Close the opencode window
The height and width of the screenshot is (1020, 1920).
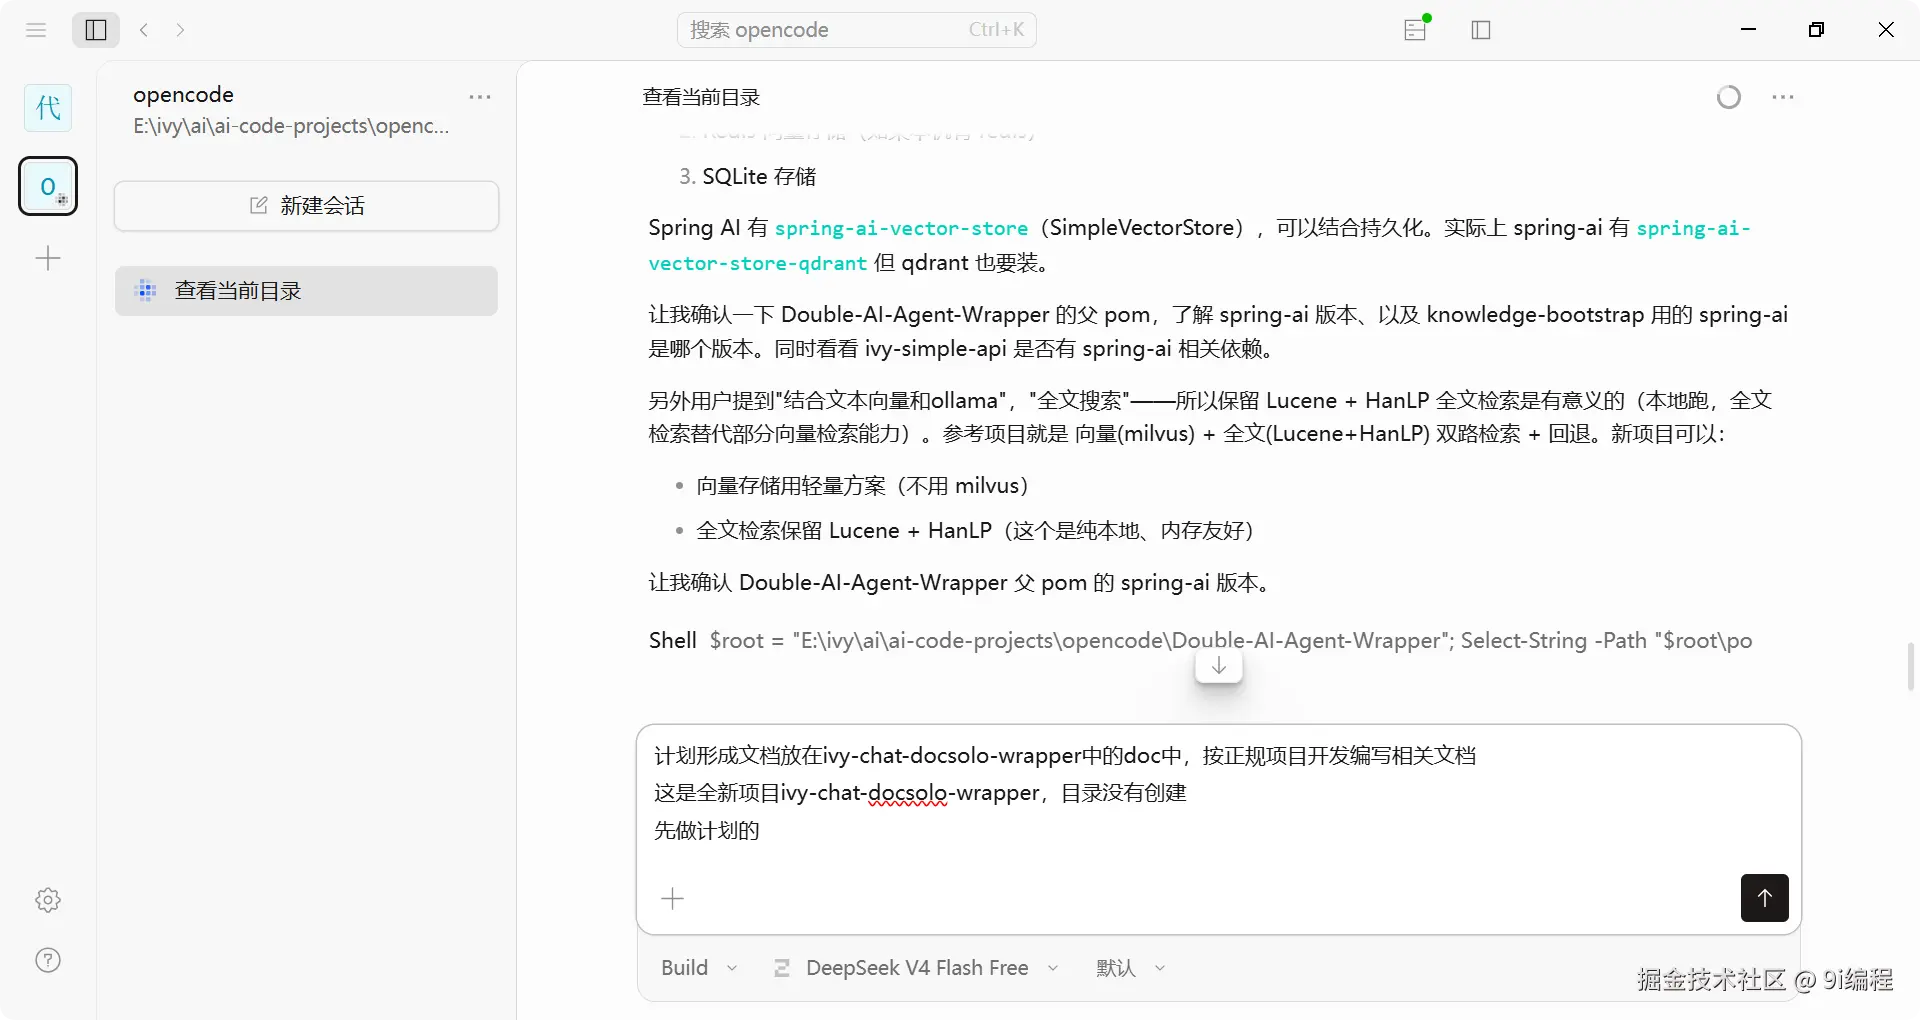tap(1886, 30)
